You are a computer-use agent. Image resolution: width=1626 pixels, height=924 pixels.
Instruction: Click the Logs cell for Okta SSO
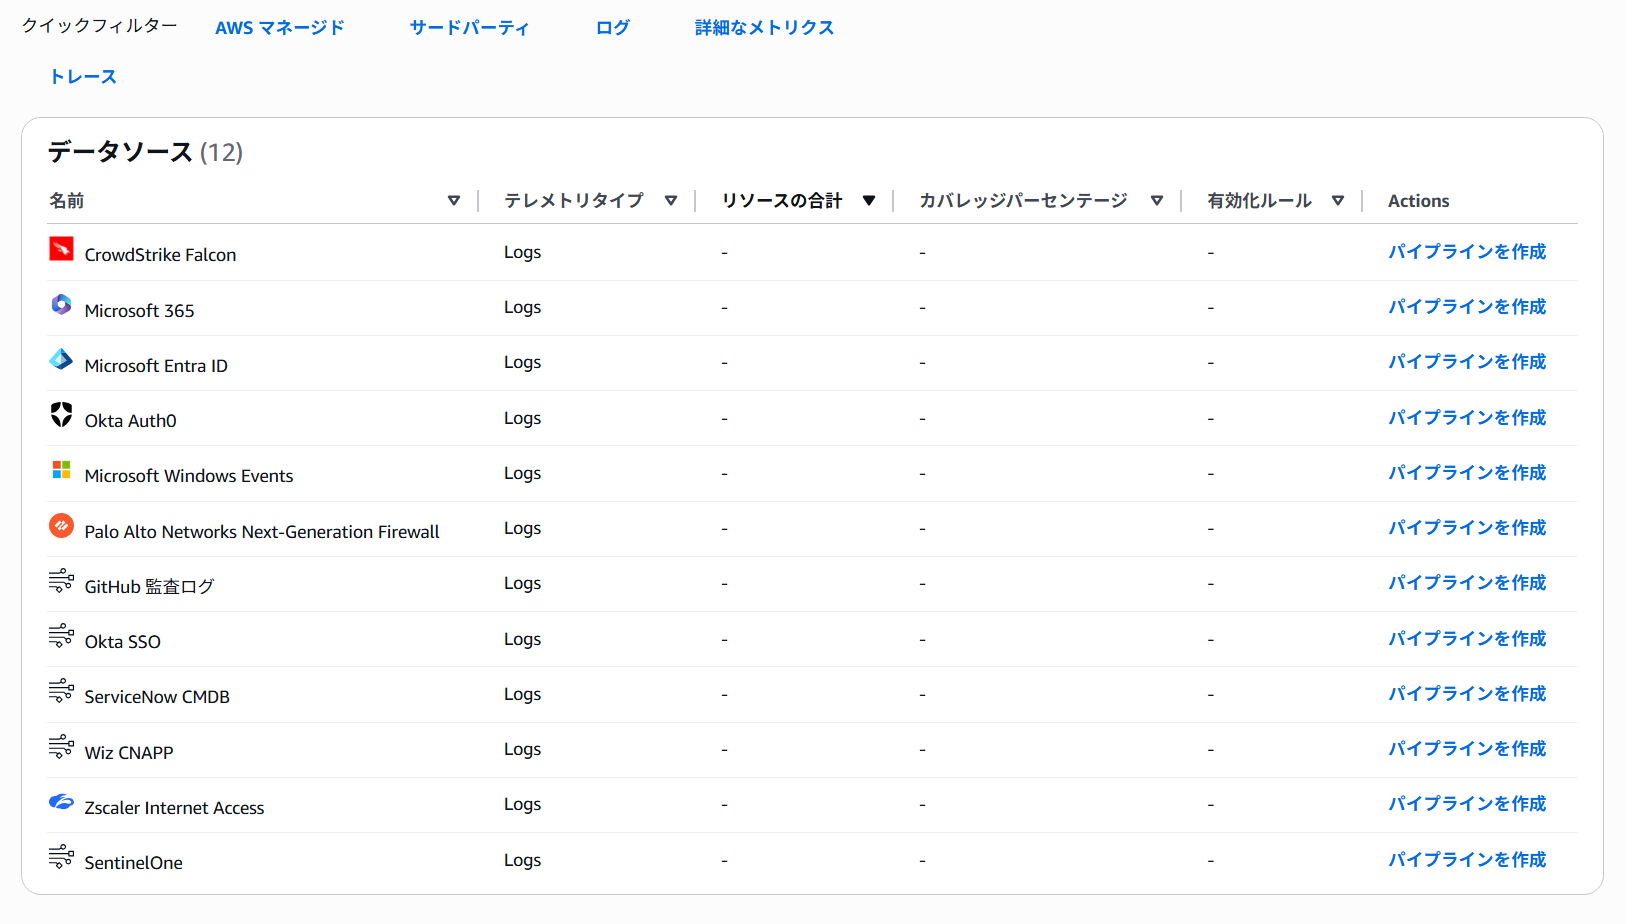click(x=522, y=639)
